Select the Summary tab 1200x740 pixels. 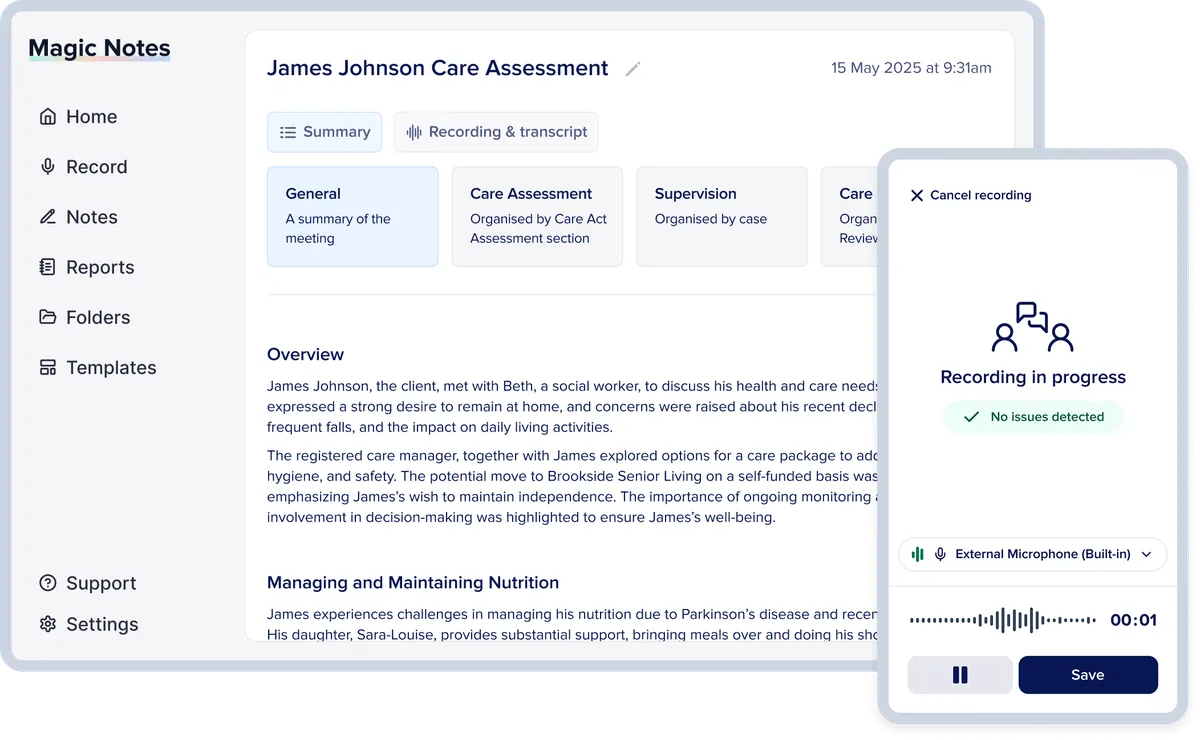pos(324,131)
